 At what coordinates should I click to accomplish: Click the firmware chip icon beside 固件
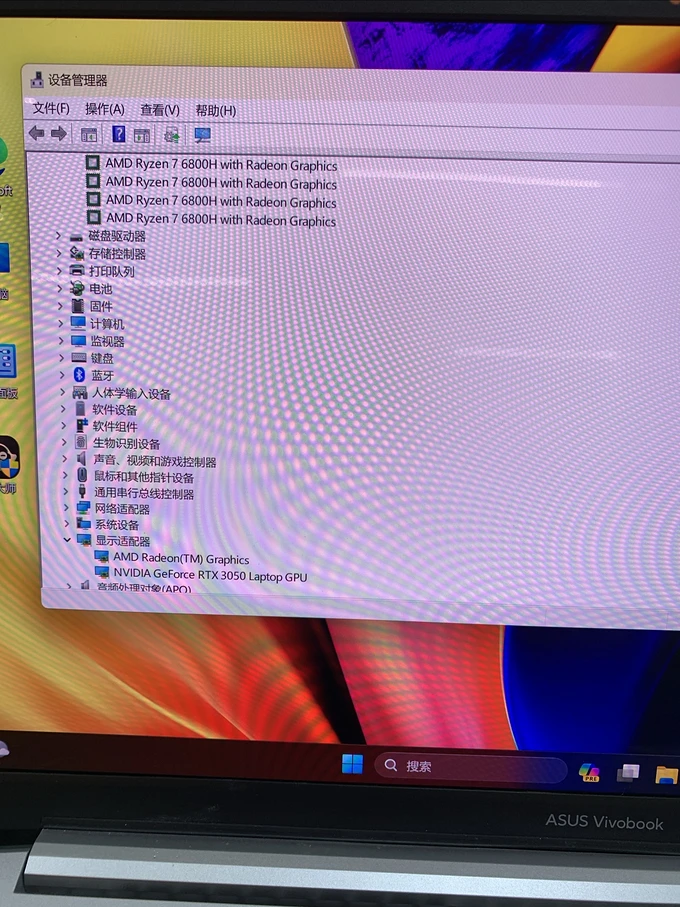point(78,305)
